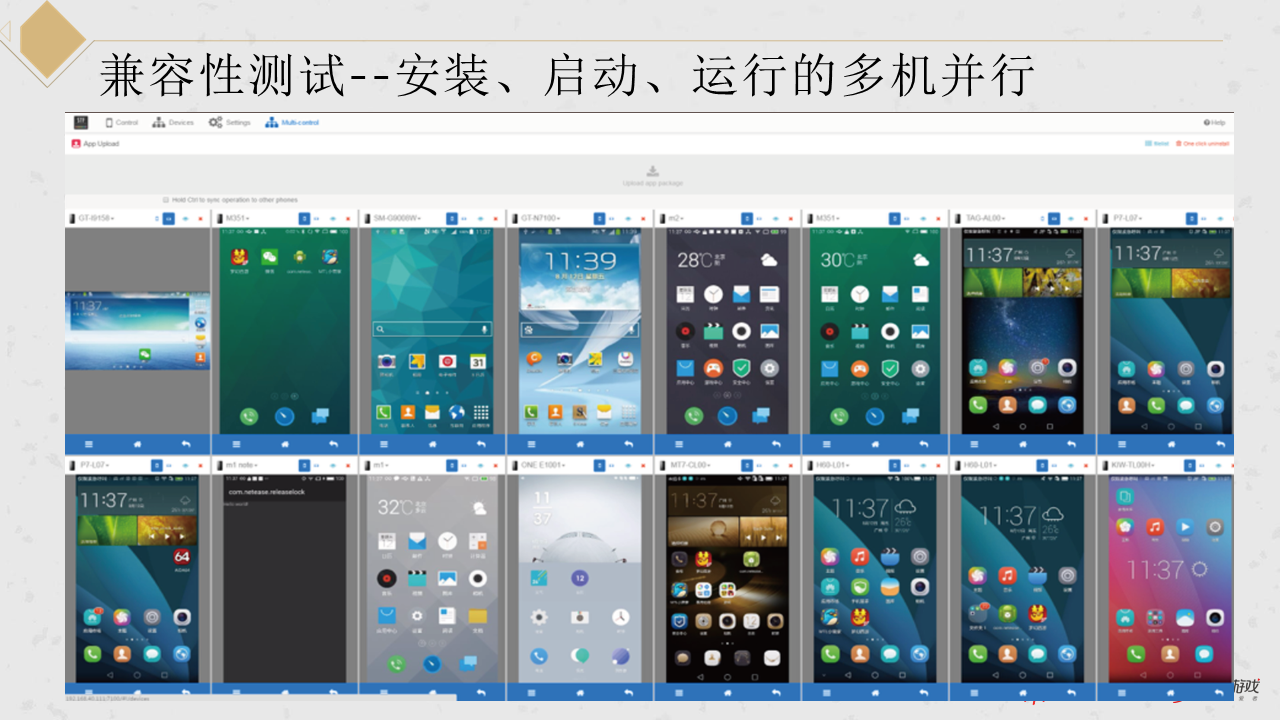Toggle landscape rotate button on GT-I9158 panel

168,218
